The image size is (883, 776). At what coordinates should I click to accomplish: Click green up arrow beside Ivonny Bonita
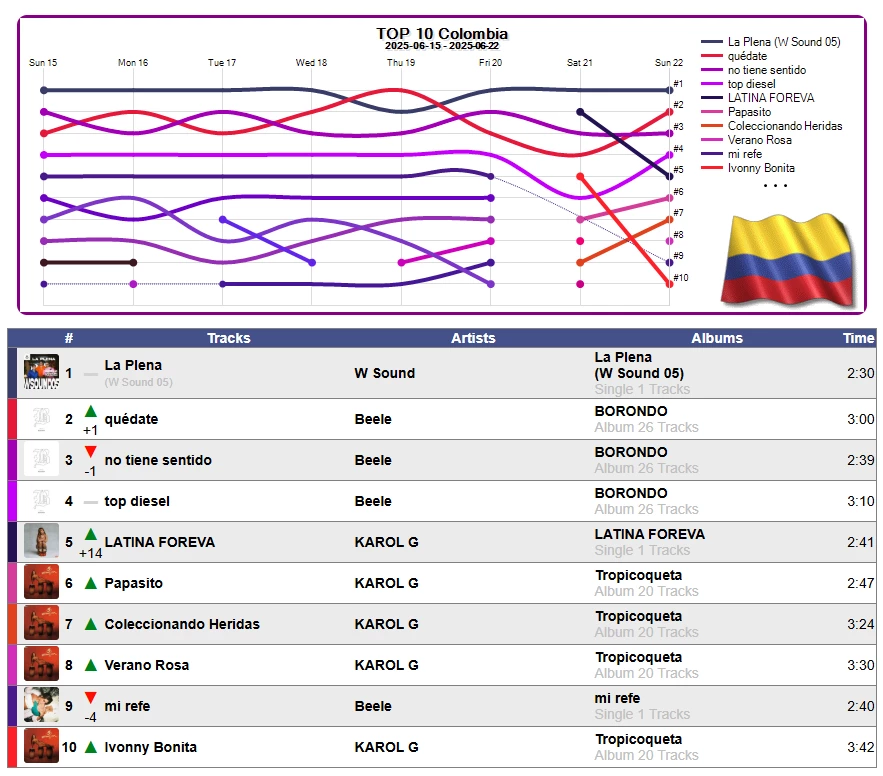[90, 747]
